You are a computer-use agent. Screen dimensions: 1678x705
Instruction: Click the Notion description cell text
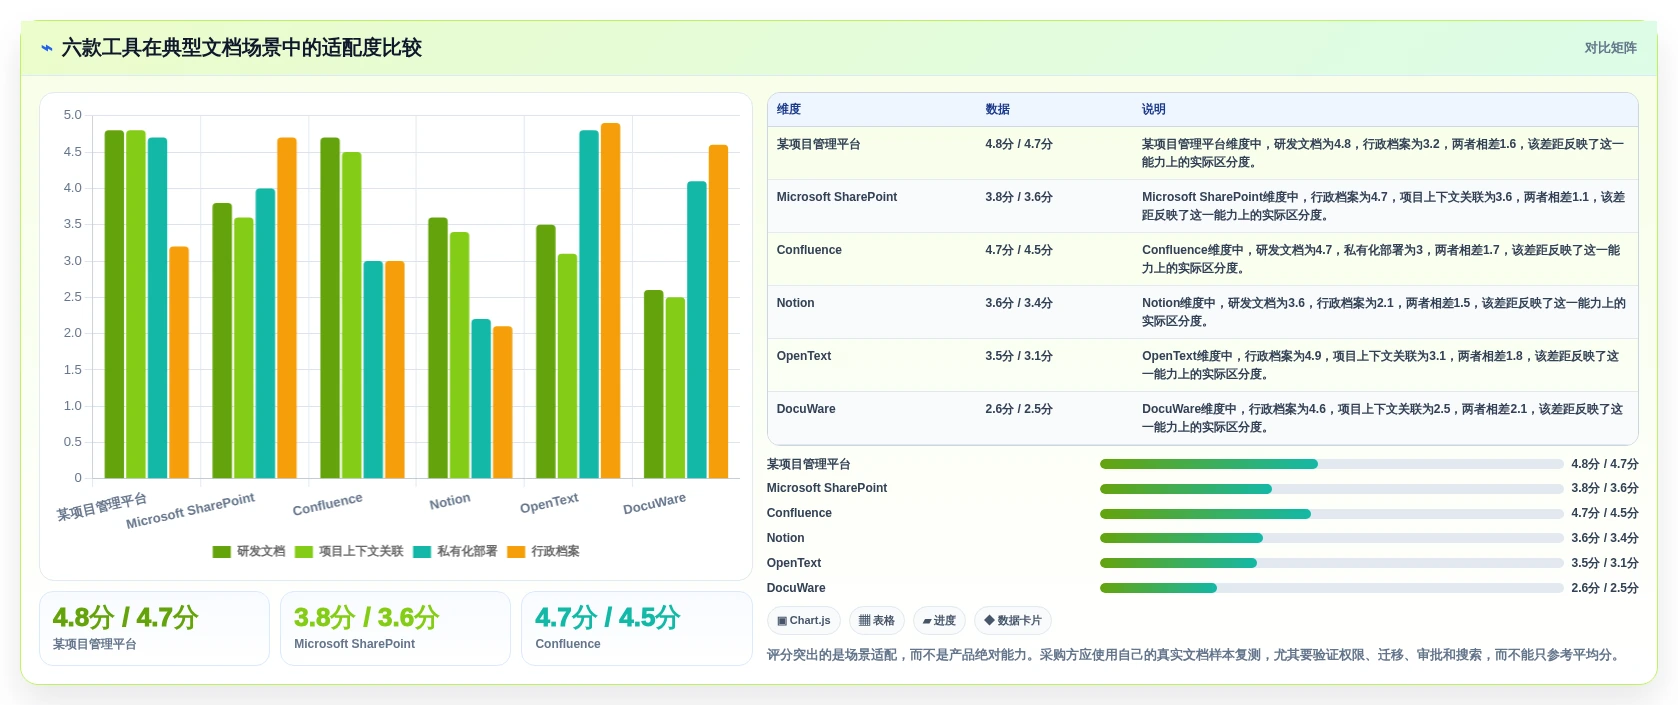[x=1384, y=312]
